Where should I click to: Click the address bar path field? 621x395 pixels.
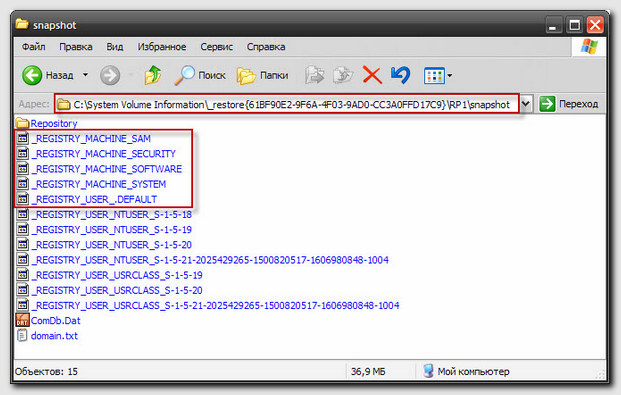[287, 104]
